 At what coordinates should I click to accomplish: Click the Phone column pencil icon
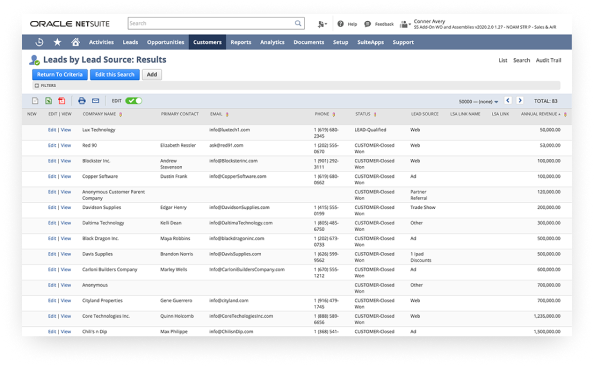[334, 114]
